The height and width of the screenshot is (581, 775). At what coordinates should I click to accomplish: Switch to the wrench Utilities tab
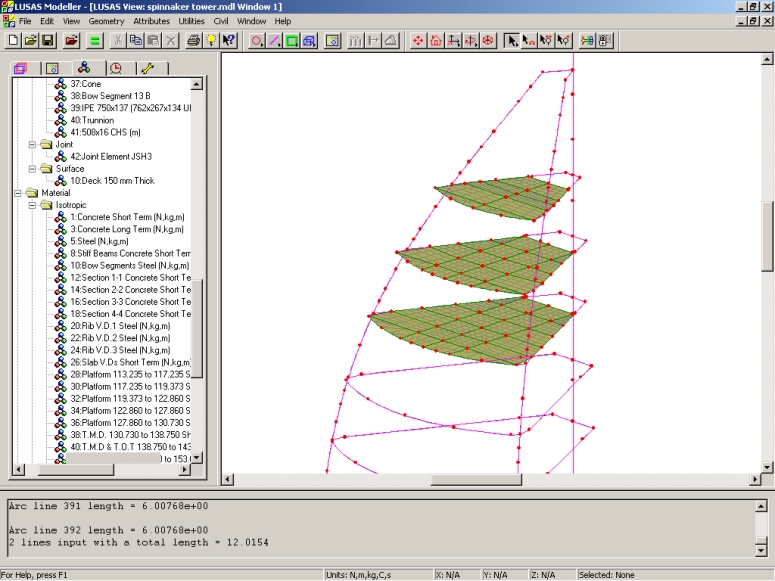[148, 69]
